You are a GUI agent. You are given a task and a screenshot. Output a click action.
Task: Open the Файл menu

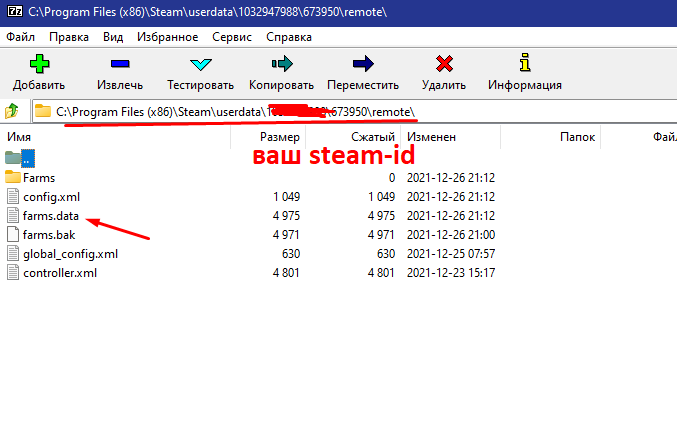tap(20, 37)
